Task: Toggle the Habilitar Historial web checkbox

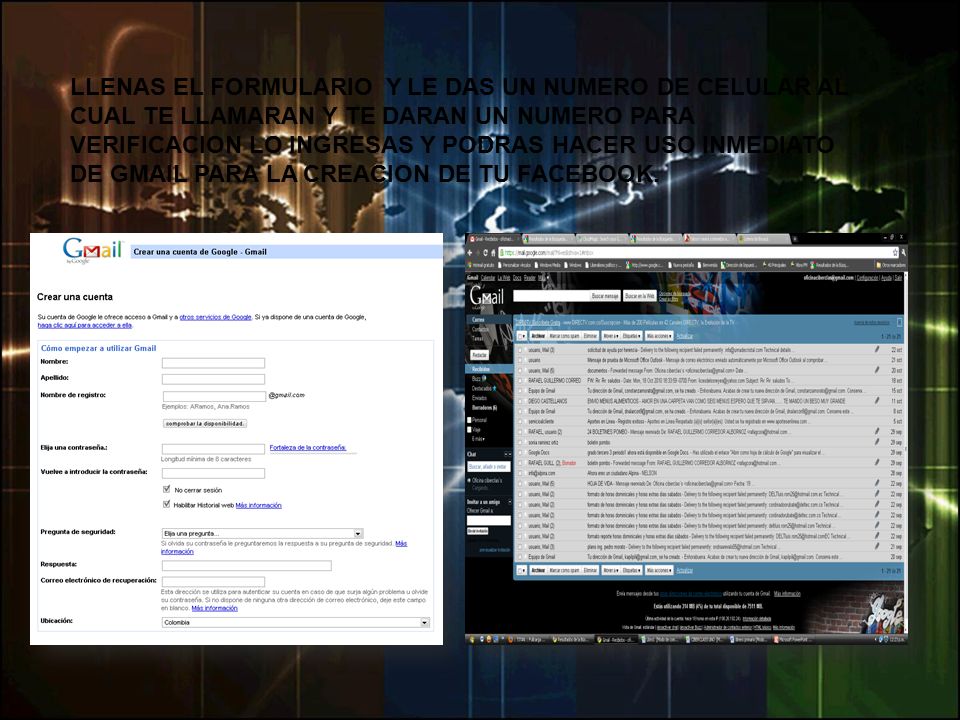Action: (166, 504)
